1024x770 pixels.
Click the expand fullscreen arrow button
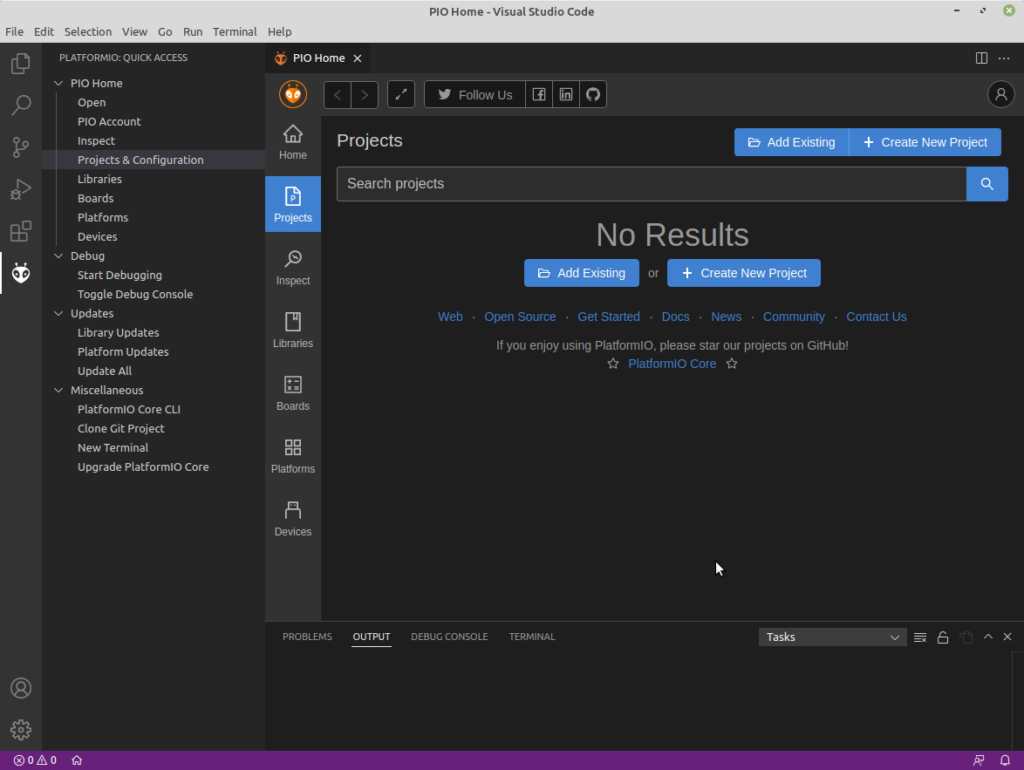point(401,95)
